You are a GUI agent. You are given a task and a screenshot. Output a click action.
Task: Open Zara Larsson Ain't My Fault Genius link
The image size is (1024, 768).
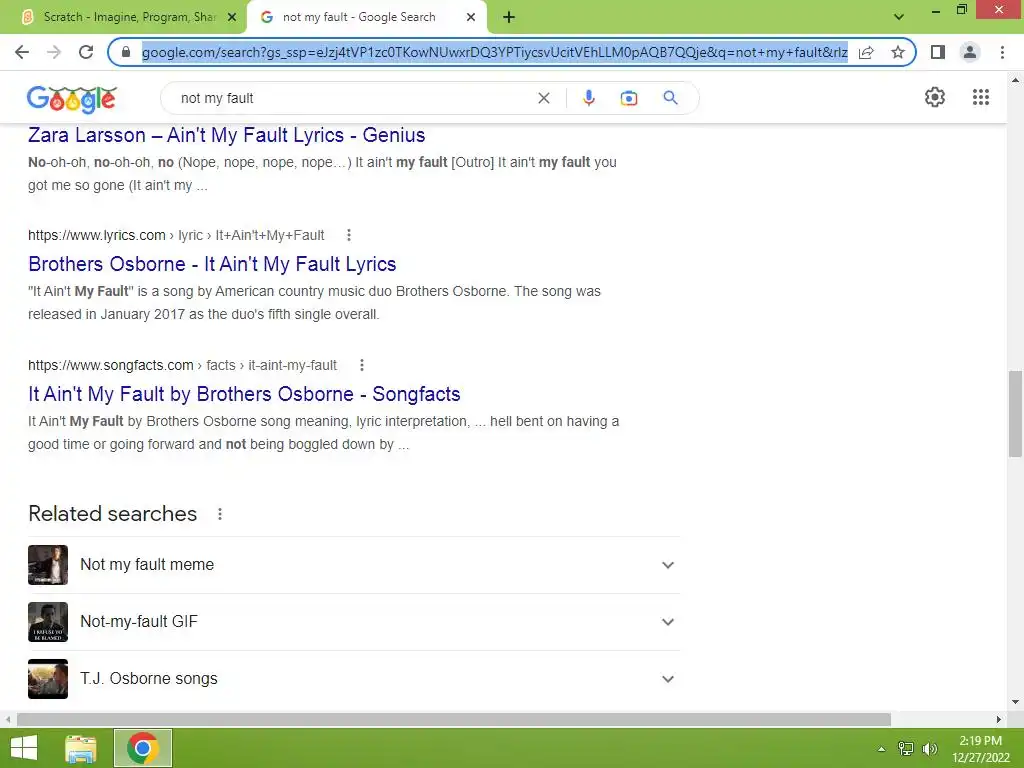[227, 135]
